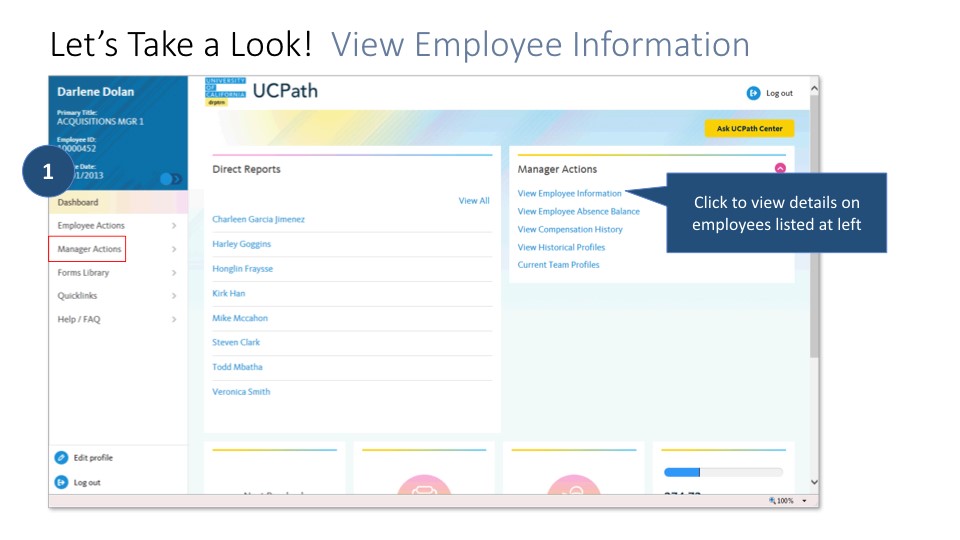Screen dimensions: 960x540
Task: Toggle the sidebar collapse switch in profile header
Action: click(171, 179)
